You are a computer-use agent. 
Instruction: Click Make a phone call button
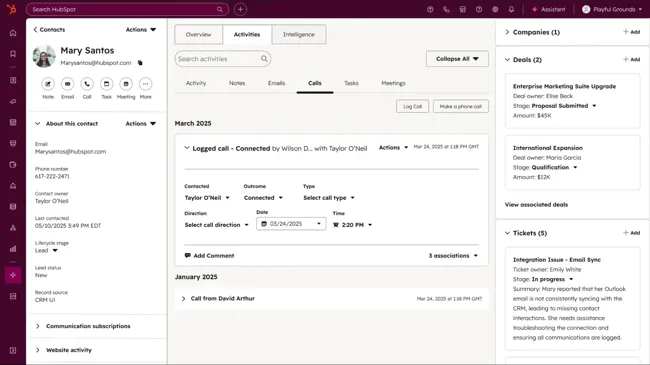(x=461, y=107)
